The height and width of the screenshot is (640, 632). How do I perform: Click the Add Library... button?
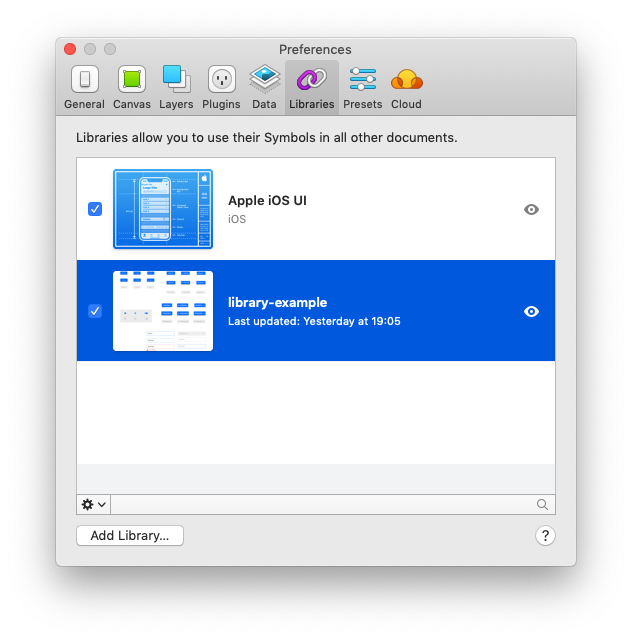[x=130, y=536]
